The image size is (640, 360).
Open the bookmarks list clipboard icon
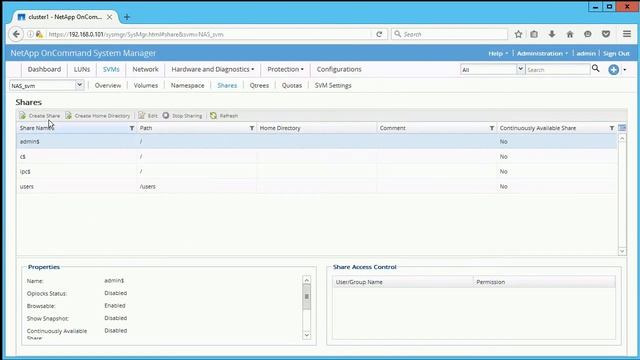534,34
